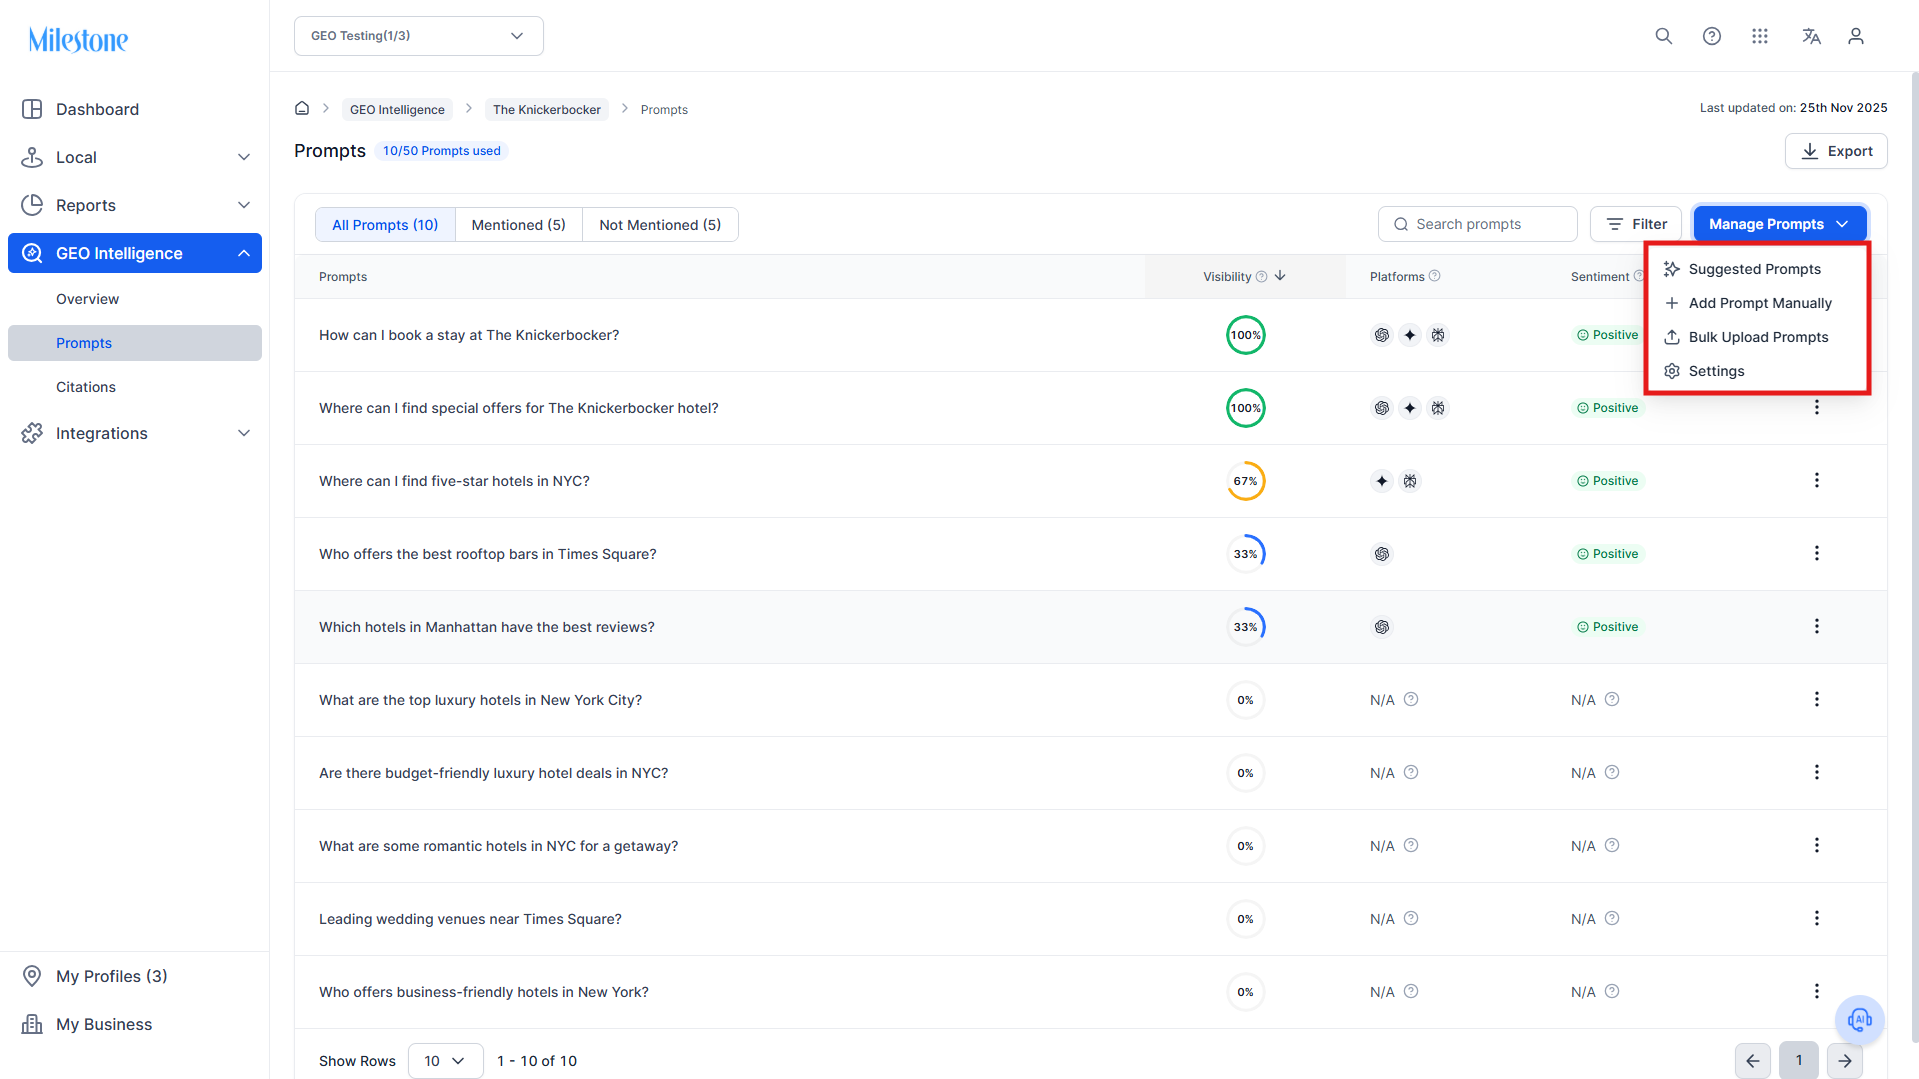The image size is (1919, 1079).
Task: Open row menu for rooftop bars prompt
Action: 1817,554
